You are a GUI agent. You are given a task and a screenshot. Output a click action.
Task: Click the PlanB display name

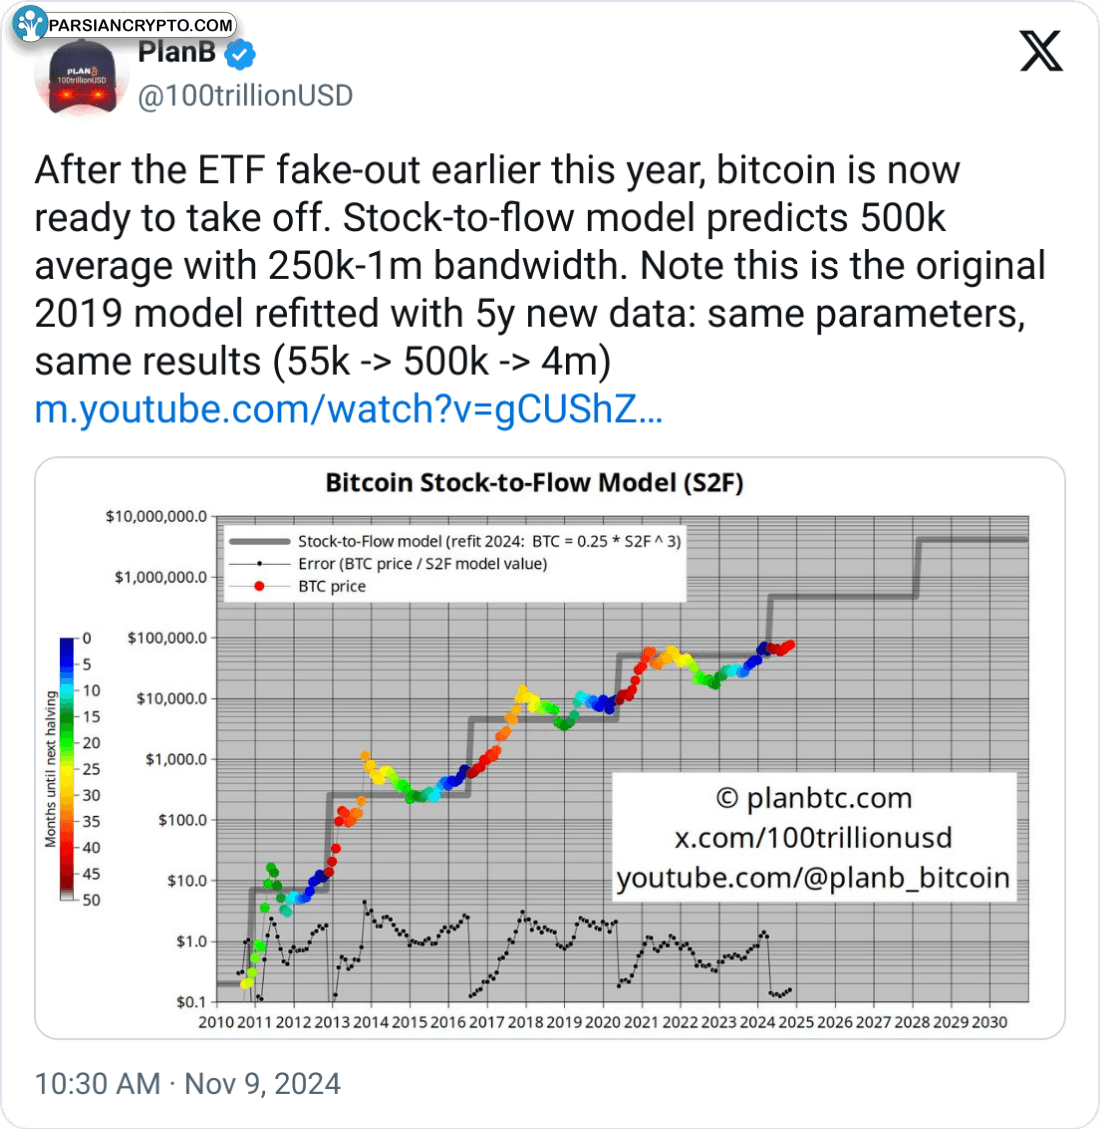click(176, 53)
